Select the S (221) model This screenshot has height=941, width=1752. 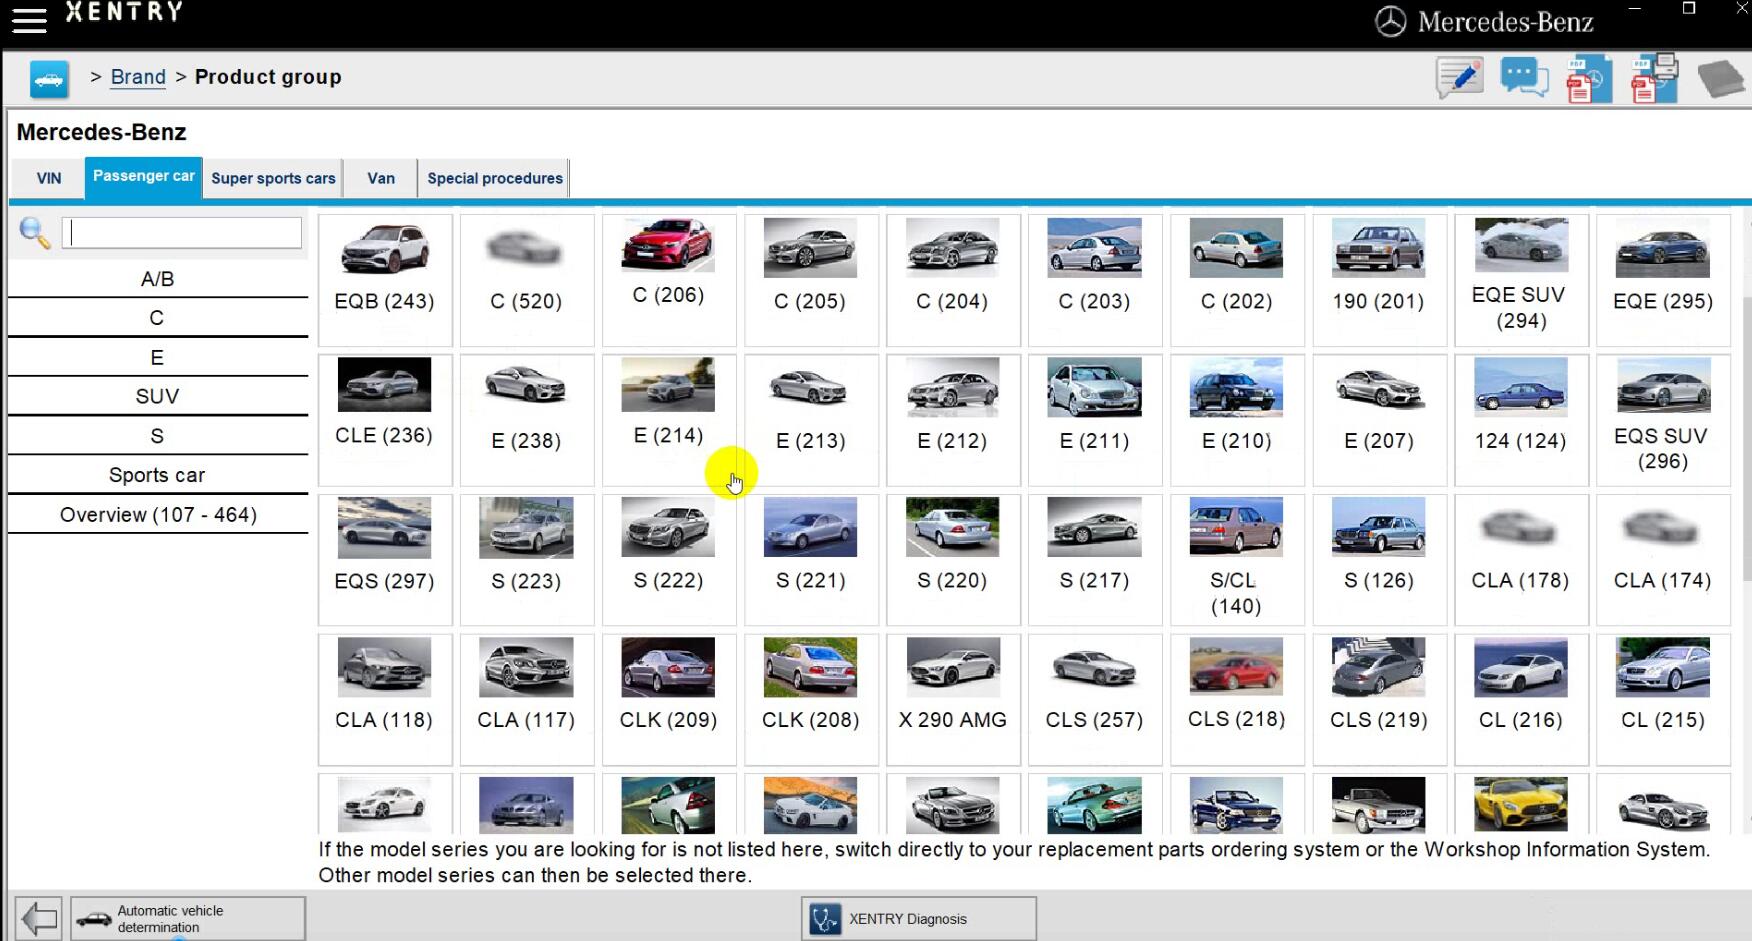(x=811, y=560)
